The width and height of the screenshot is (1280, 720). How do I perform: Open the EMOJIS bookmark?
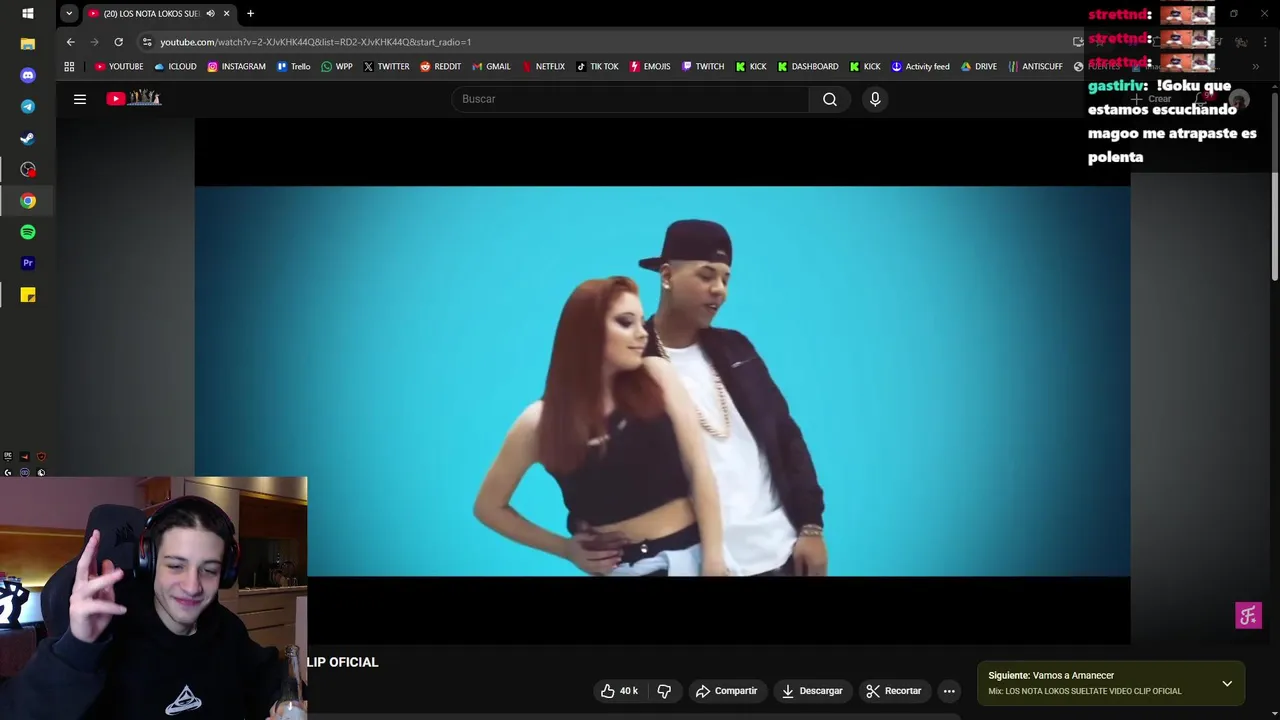tap(649, 67)
